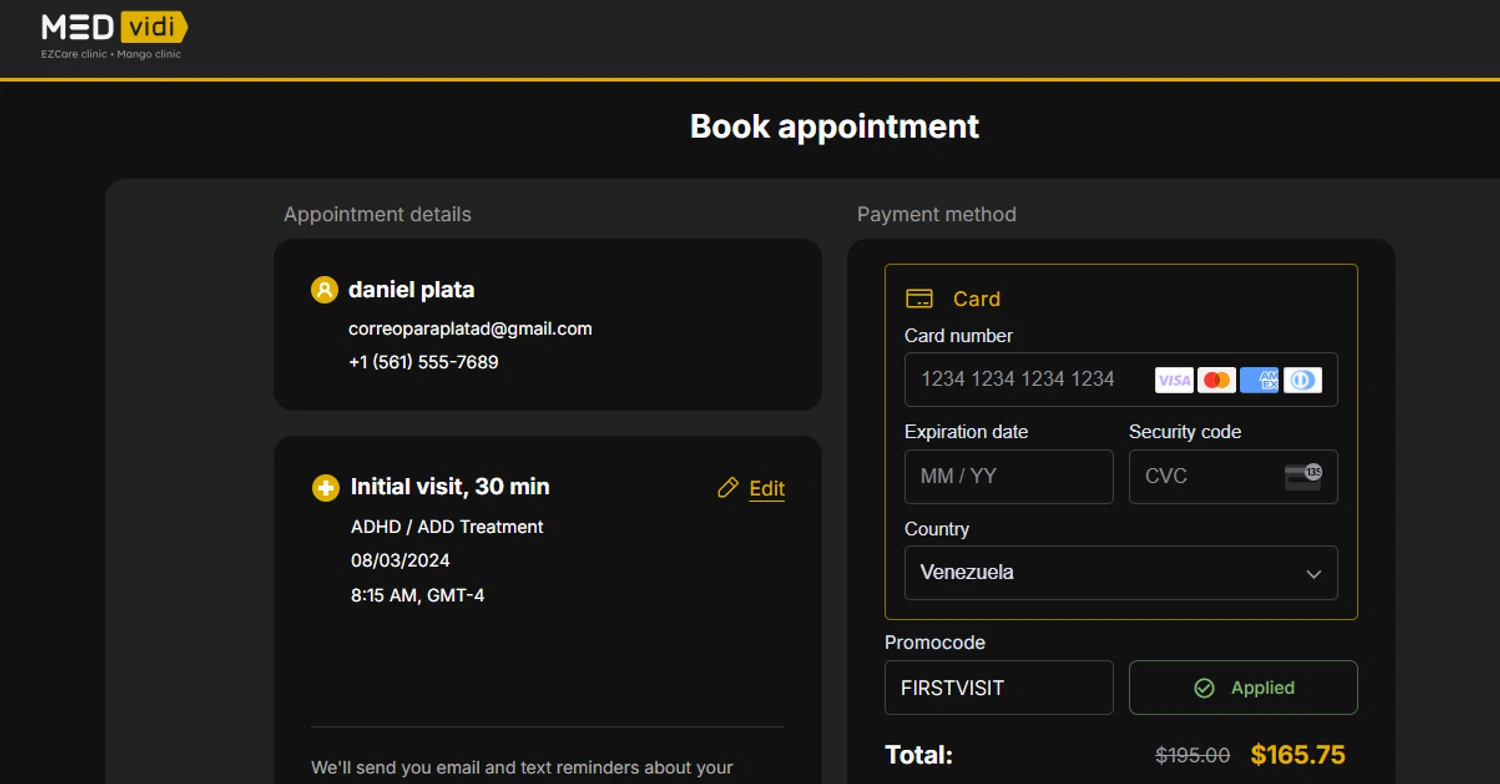This screenshot has height=784, width=1500.
Task: Click the Expiration date label
Action: coord(966,432)
